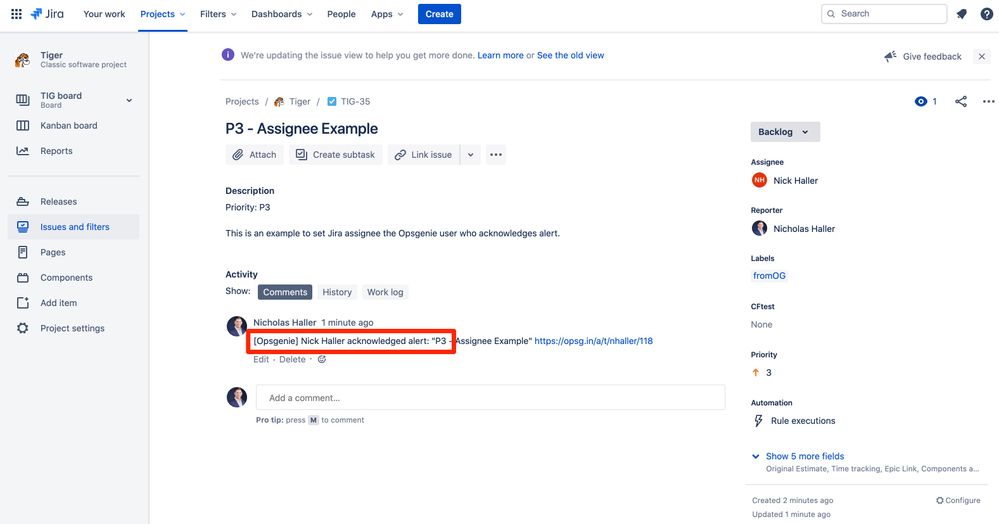Click Nicholas Haller reporter avatar
The image size is (999, 524).
759,228
